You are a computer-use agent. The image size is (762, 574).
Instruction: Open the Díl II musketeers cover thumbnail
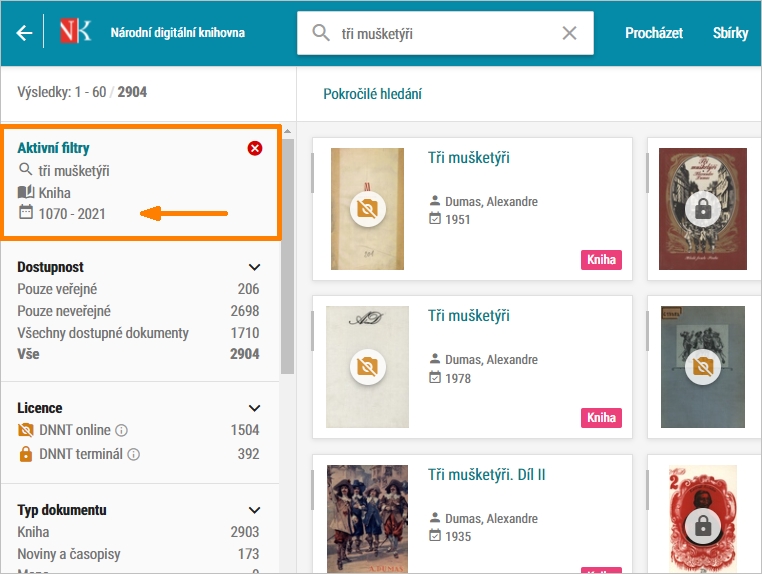(367, 519)
